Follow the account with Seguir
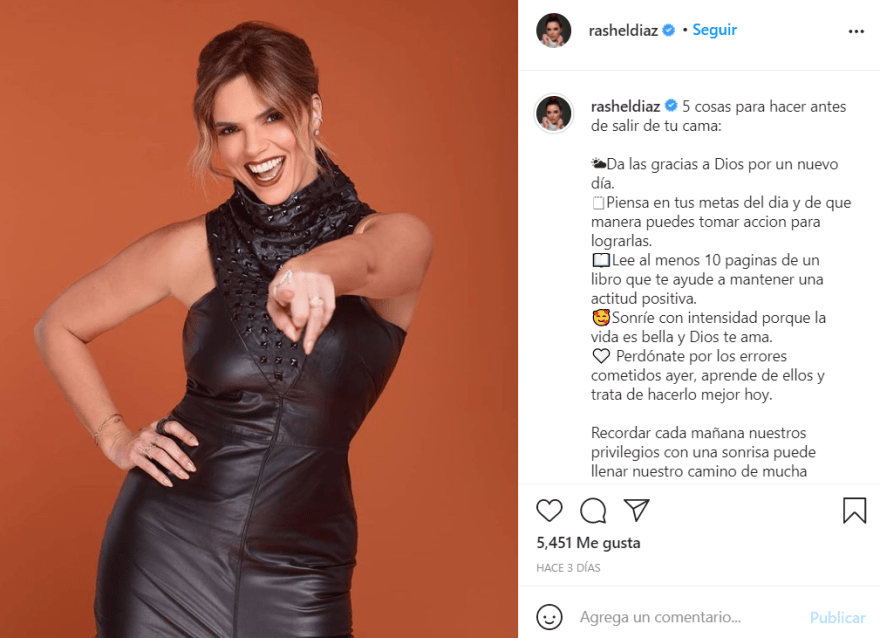Screen dimensions: 880x638 (714, 30)
